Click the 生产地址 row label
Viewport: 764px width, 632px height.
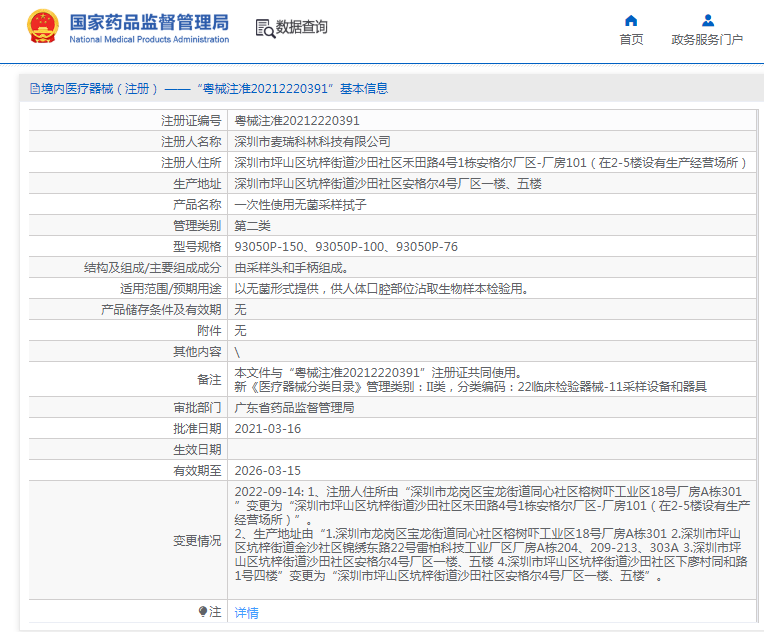coord(197,184)
